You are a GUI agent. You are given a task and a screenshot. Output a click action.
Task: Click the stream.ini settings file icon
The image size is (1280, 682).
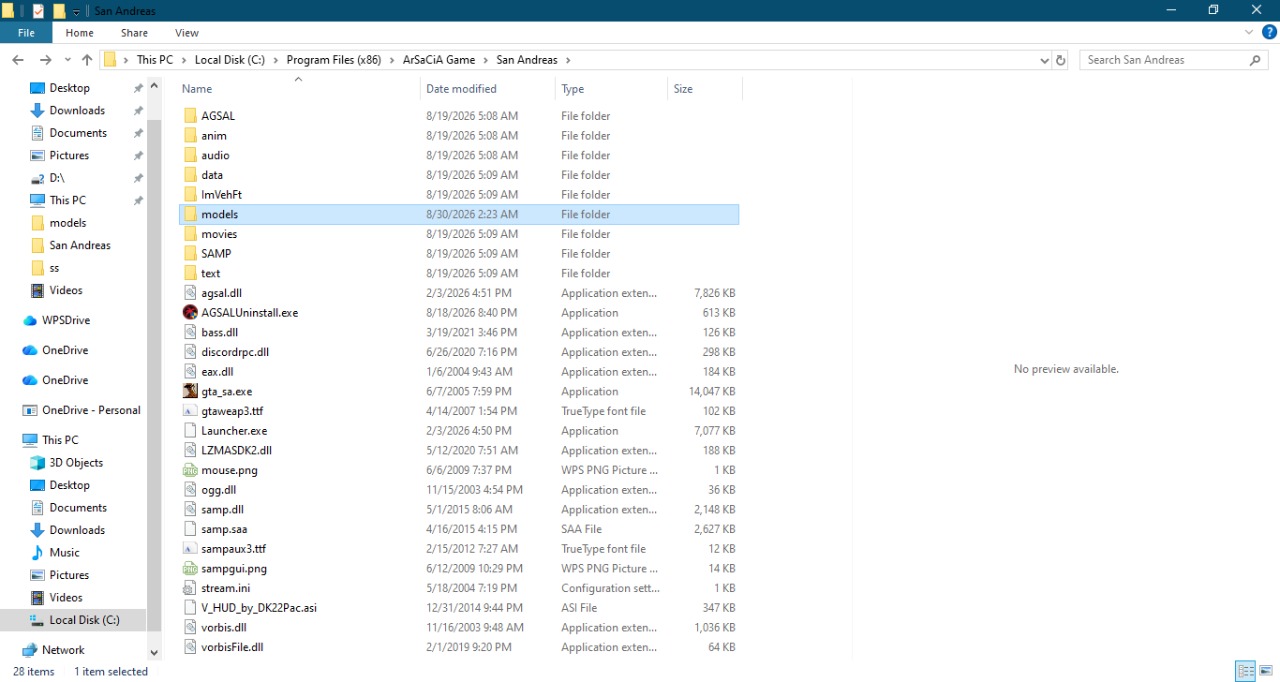(191, 588)
